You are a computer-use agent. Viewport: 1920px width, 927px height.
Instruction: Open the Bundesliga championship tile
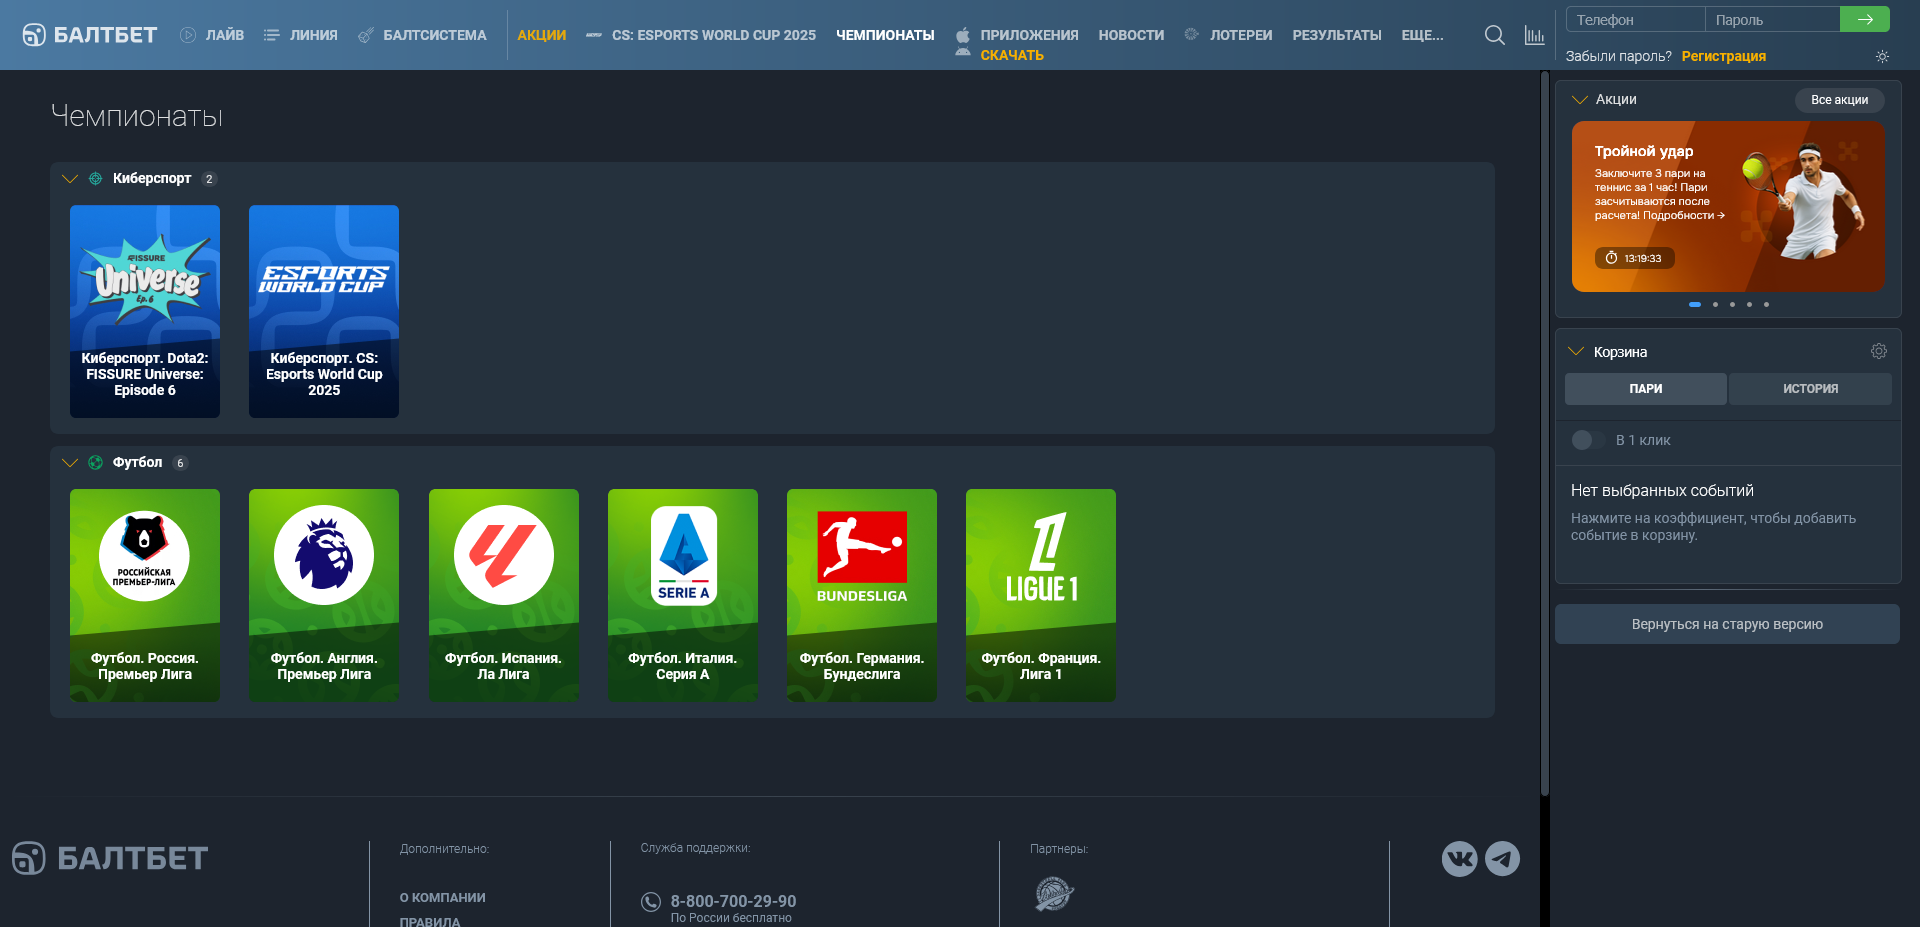tap(861, 595)
